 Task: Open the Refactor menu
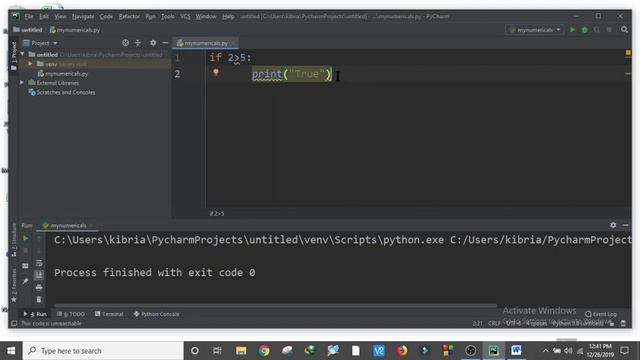[x=129, y=16]
